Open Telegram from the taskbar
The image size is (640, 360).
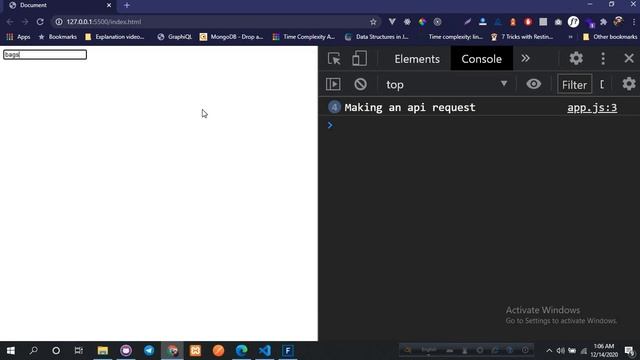(x=149, y=351)
